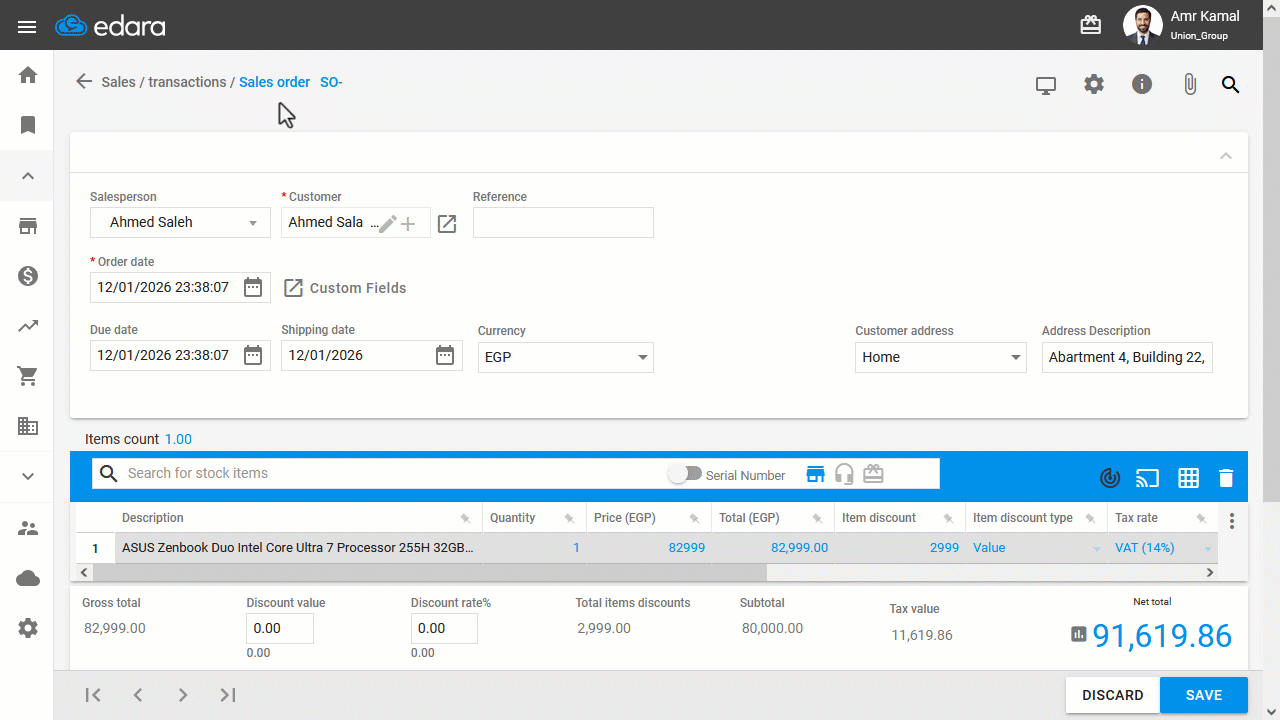Screen dimensions: 1280x720
Task: Click the DISCARD button
Action: coord(1113,695)
